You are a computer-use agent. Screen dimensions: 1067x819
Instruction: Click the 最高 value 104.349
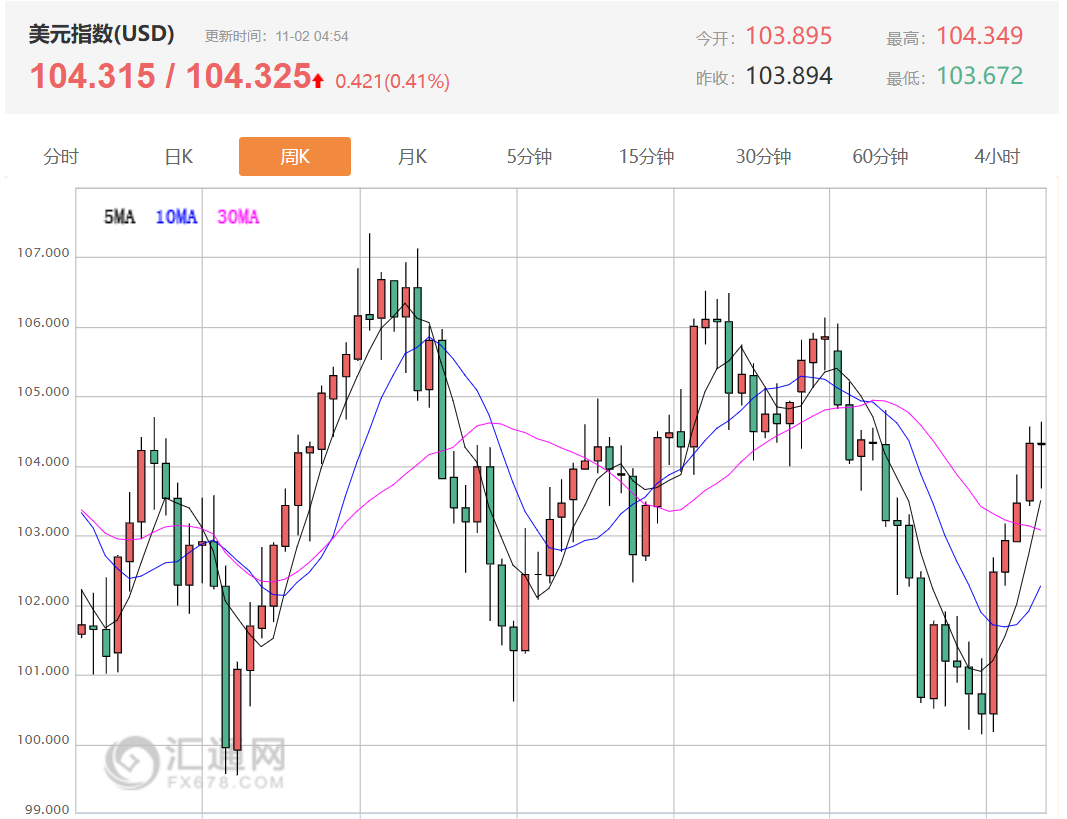(x=980, y=35)
